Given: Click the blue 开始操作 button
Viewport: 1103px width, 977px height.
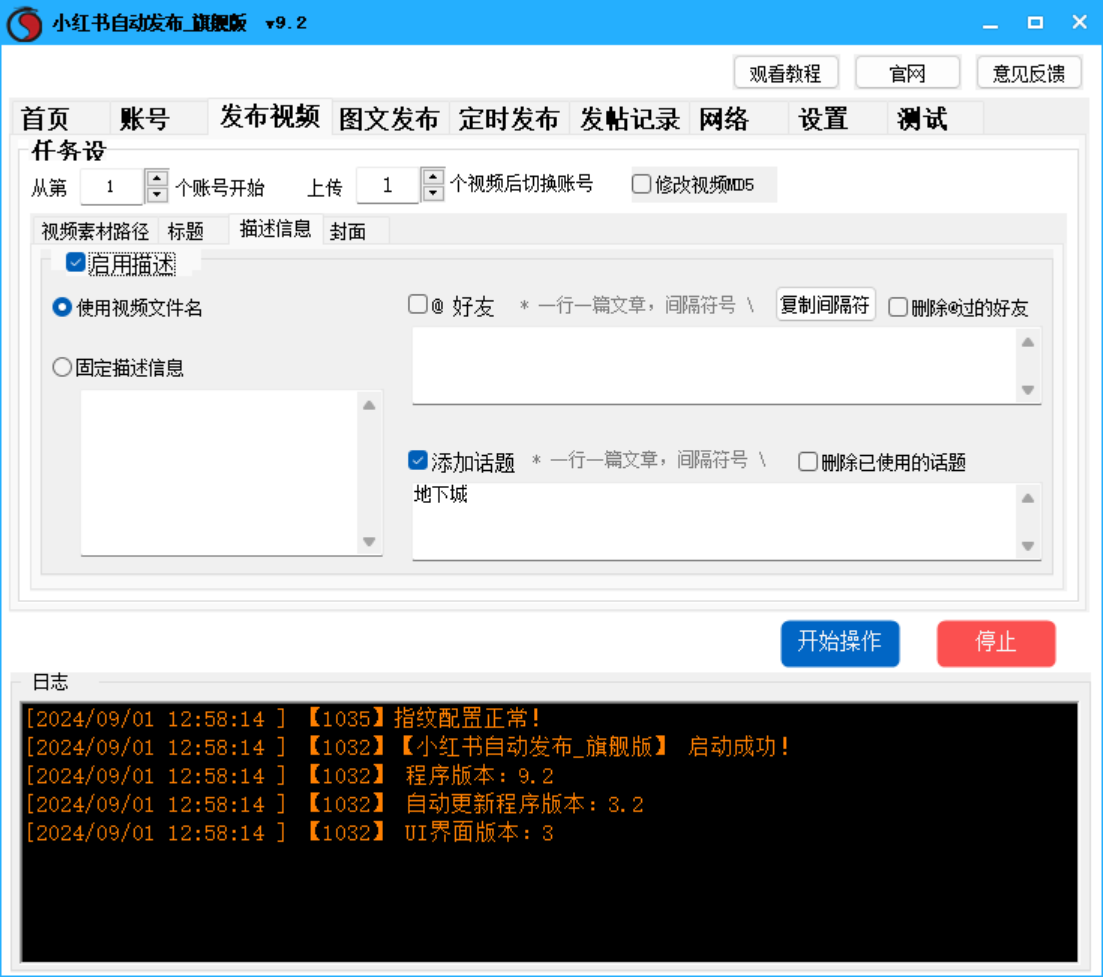Looking at the screenshot, I should 840,643.
